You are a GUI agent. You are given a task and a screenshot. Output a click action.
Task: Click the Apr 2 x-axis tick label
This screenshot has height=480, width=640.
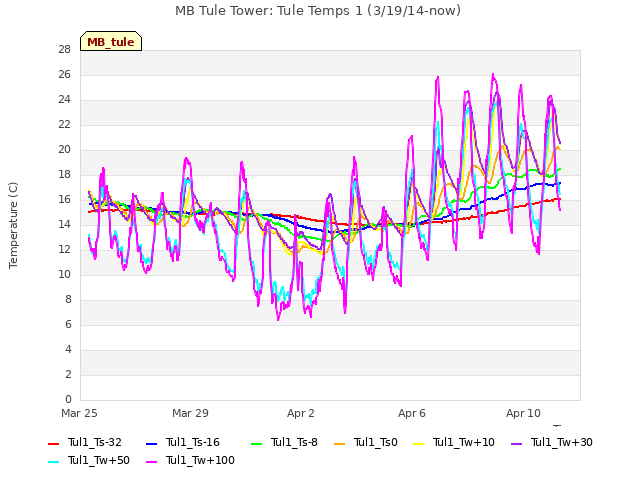click(x=301, y=413)
